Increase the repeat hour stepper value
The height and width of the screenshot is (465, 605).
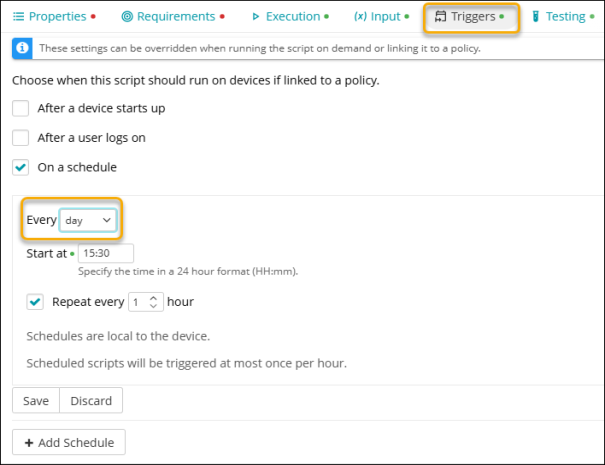click(154, 296)
